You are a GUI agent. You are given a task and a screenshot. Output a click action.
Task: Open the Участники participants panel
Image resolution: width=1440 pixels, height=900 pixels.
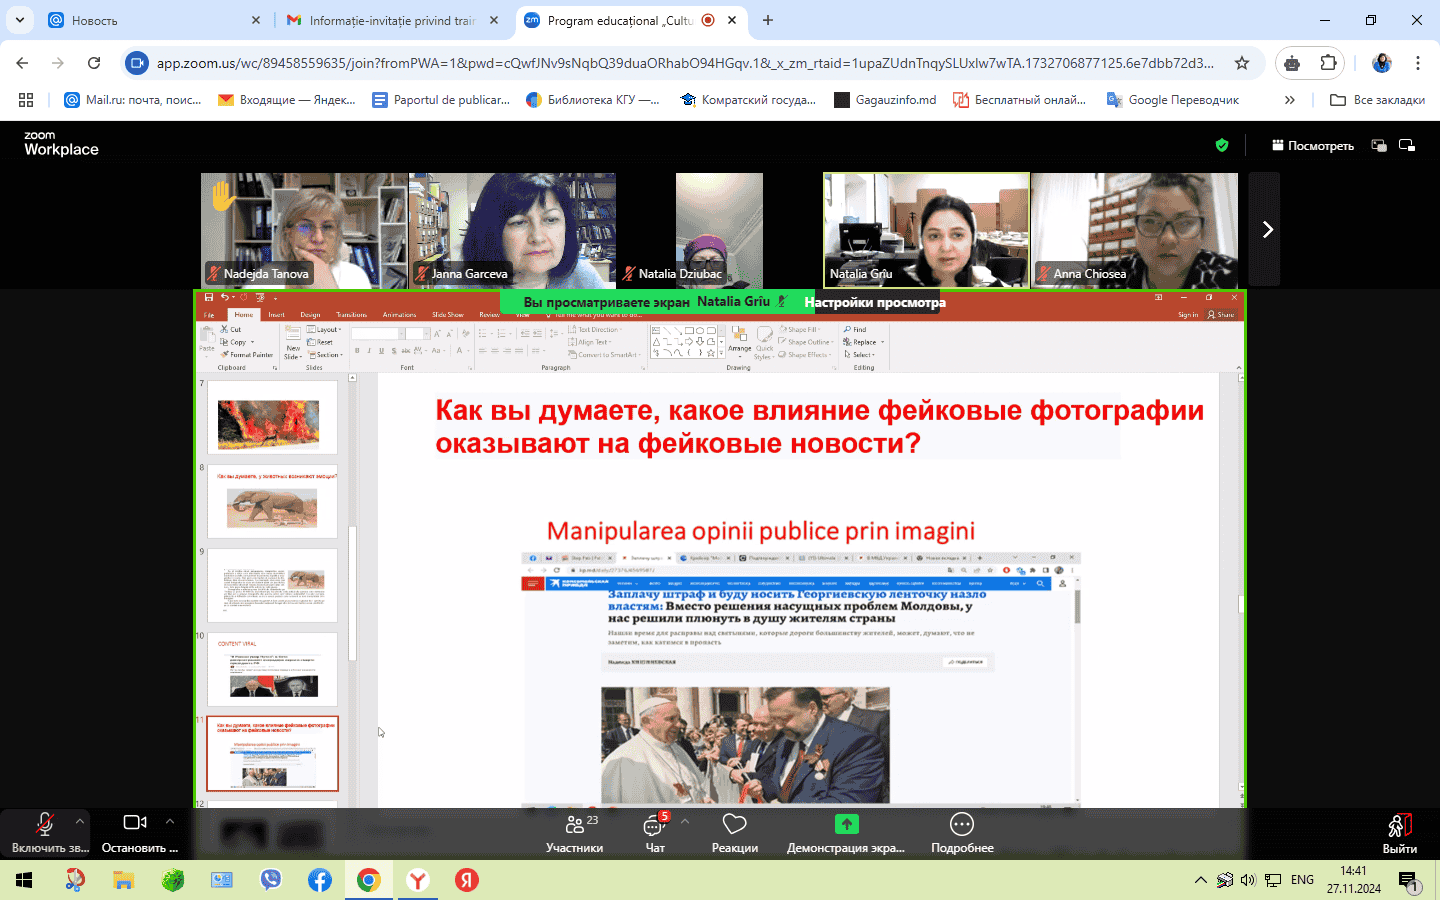tap(574, 832)
